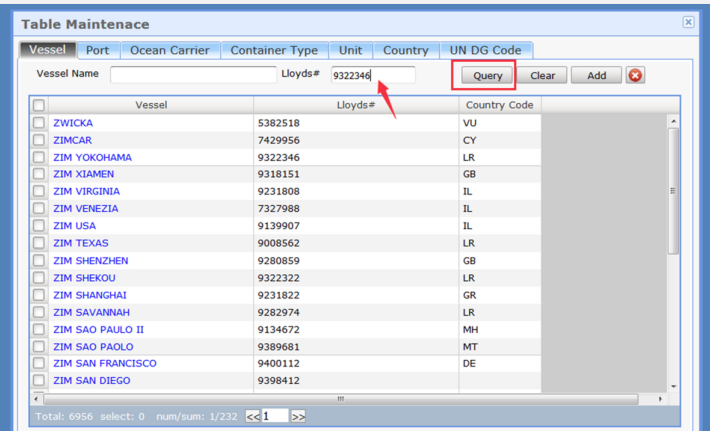
Task: Close the Table Maintenace dialog
Action: [x=688, y=22]
